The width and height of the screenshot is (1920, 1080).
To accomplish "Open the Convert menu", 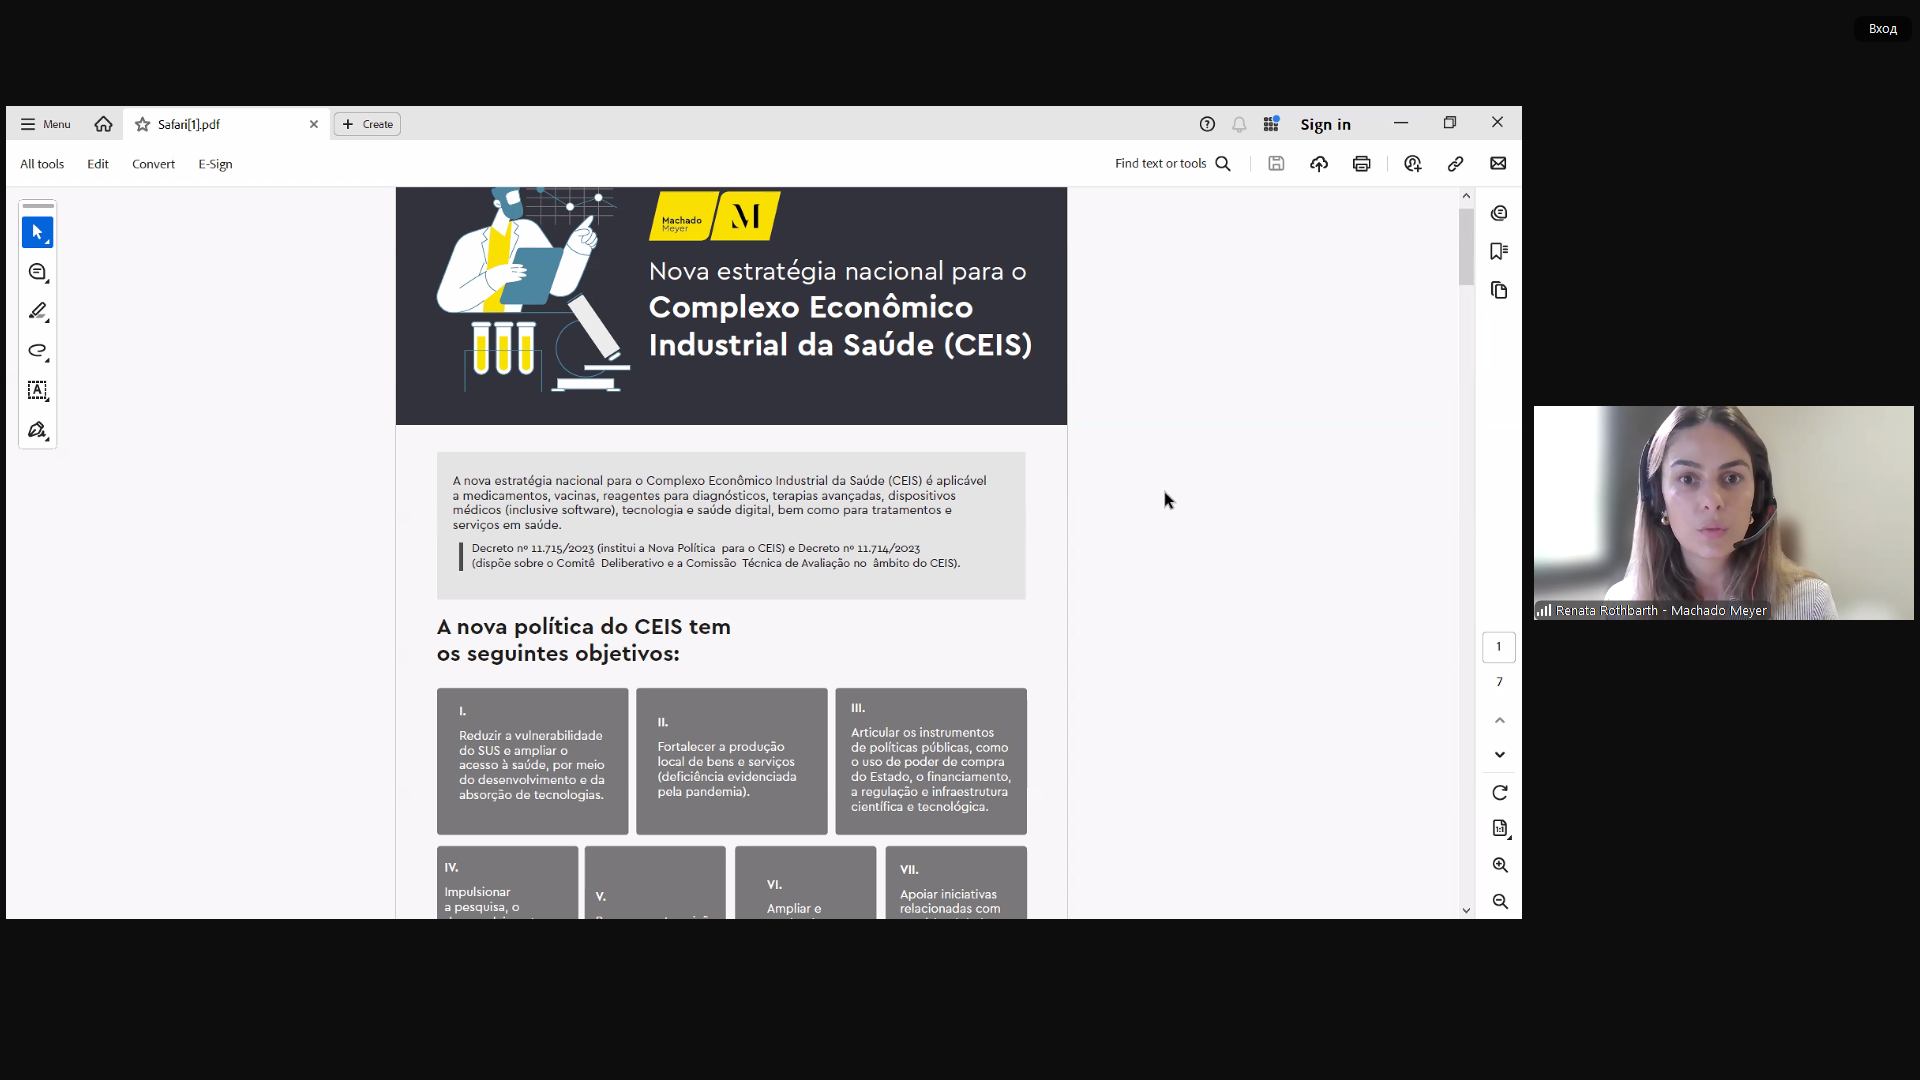I will pyautogui.click(x=153, y=164).
